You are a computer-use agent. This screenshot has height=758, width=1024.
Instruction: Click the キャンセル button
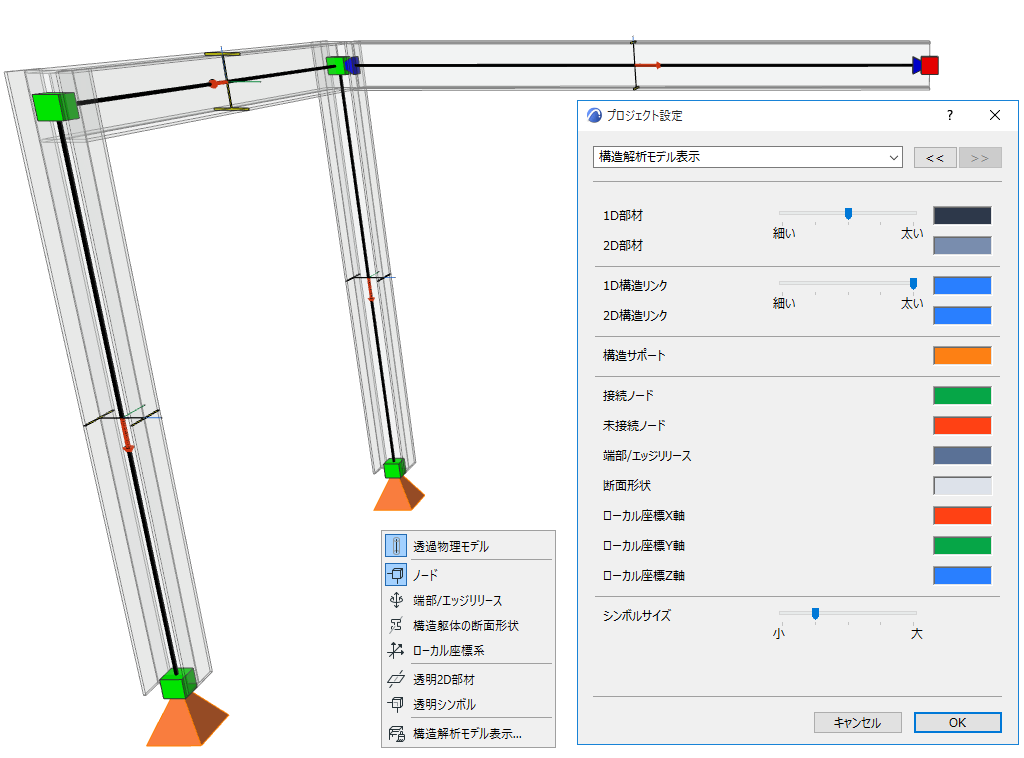[857, 722]
